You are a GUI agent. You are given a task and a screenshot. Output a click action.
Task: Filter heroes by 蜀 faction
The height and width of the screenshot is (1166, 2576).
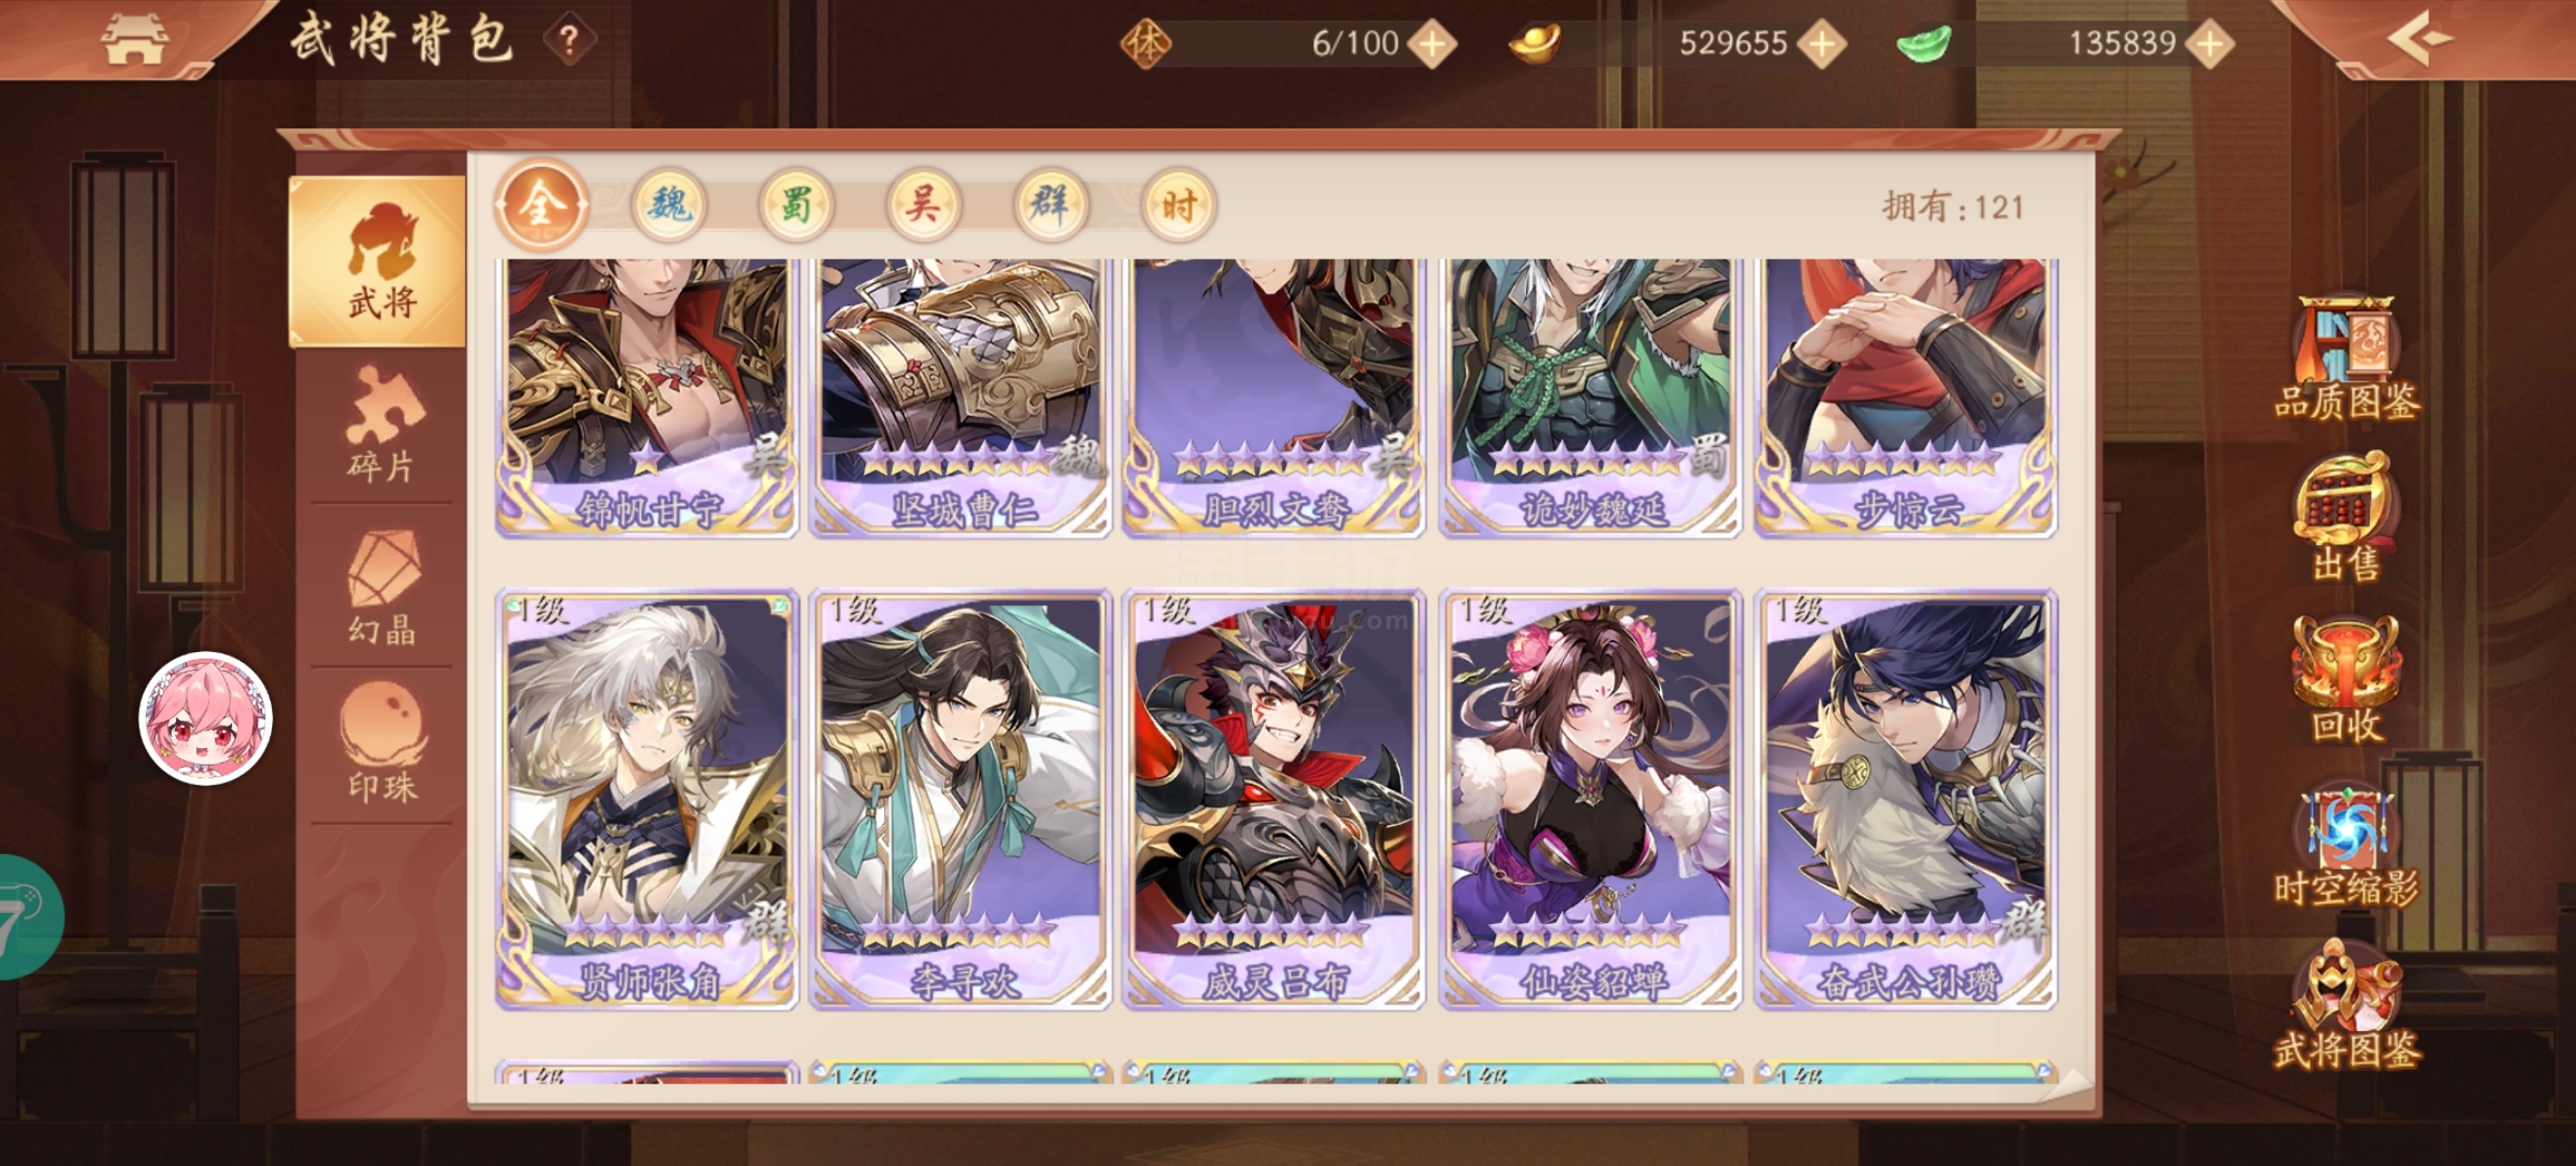tap(796, 205)
